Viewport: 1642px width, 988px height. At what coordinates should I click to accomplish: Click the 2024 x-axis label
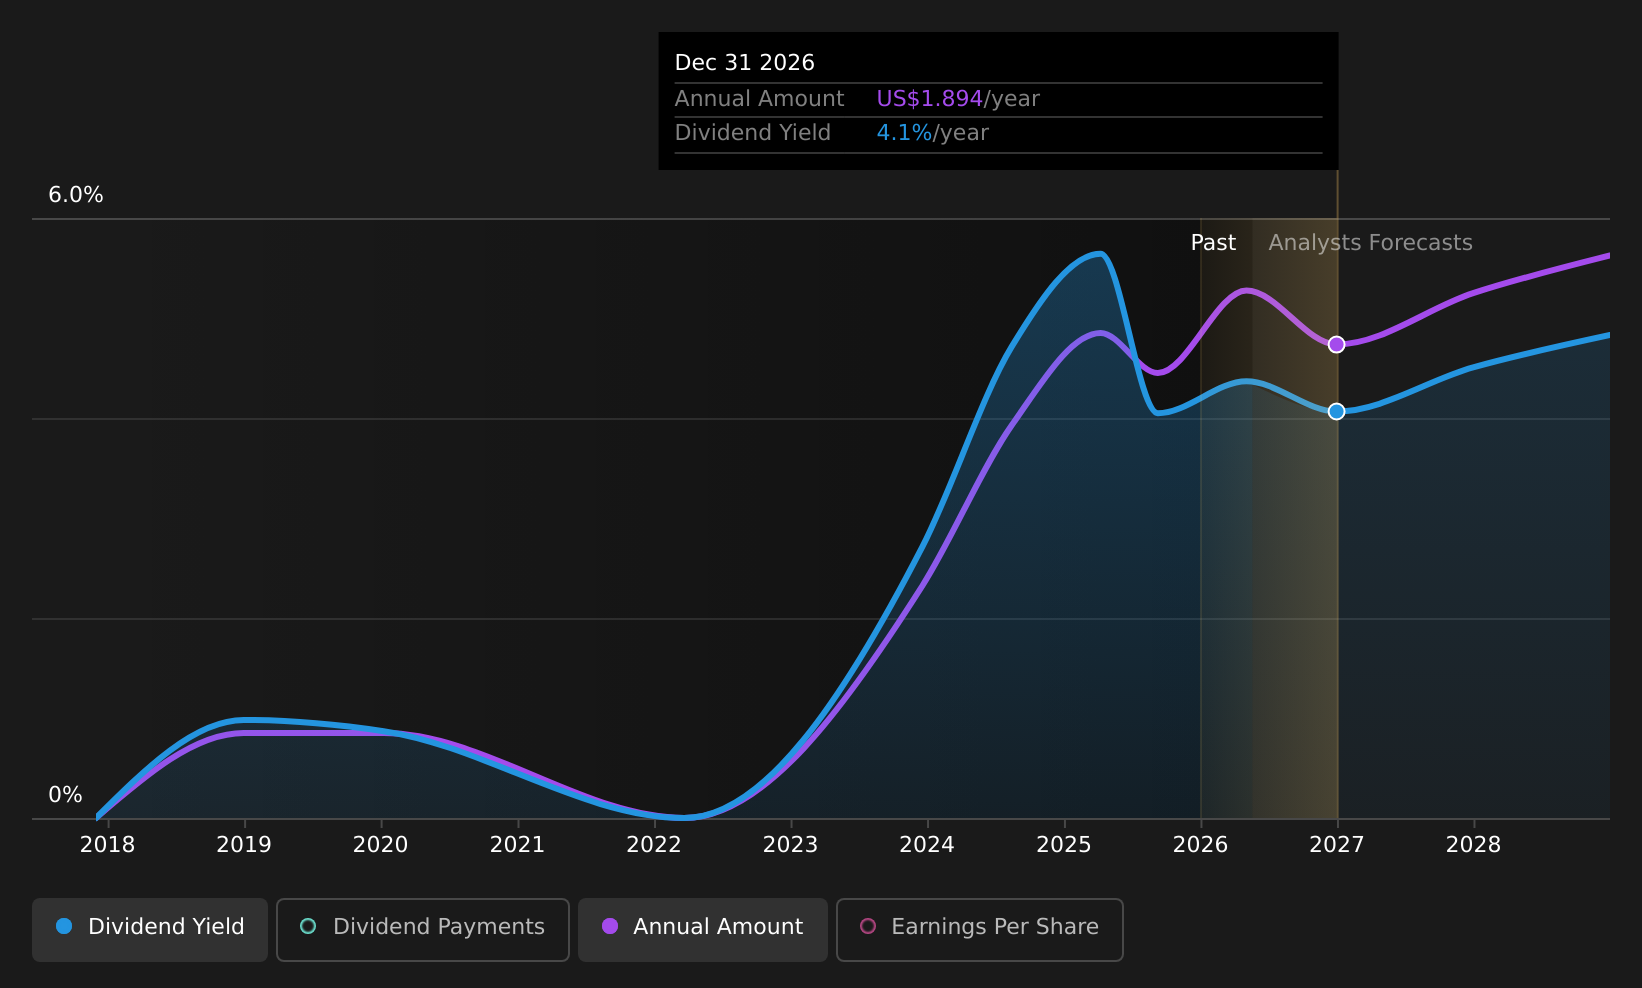click(927, 845)
